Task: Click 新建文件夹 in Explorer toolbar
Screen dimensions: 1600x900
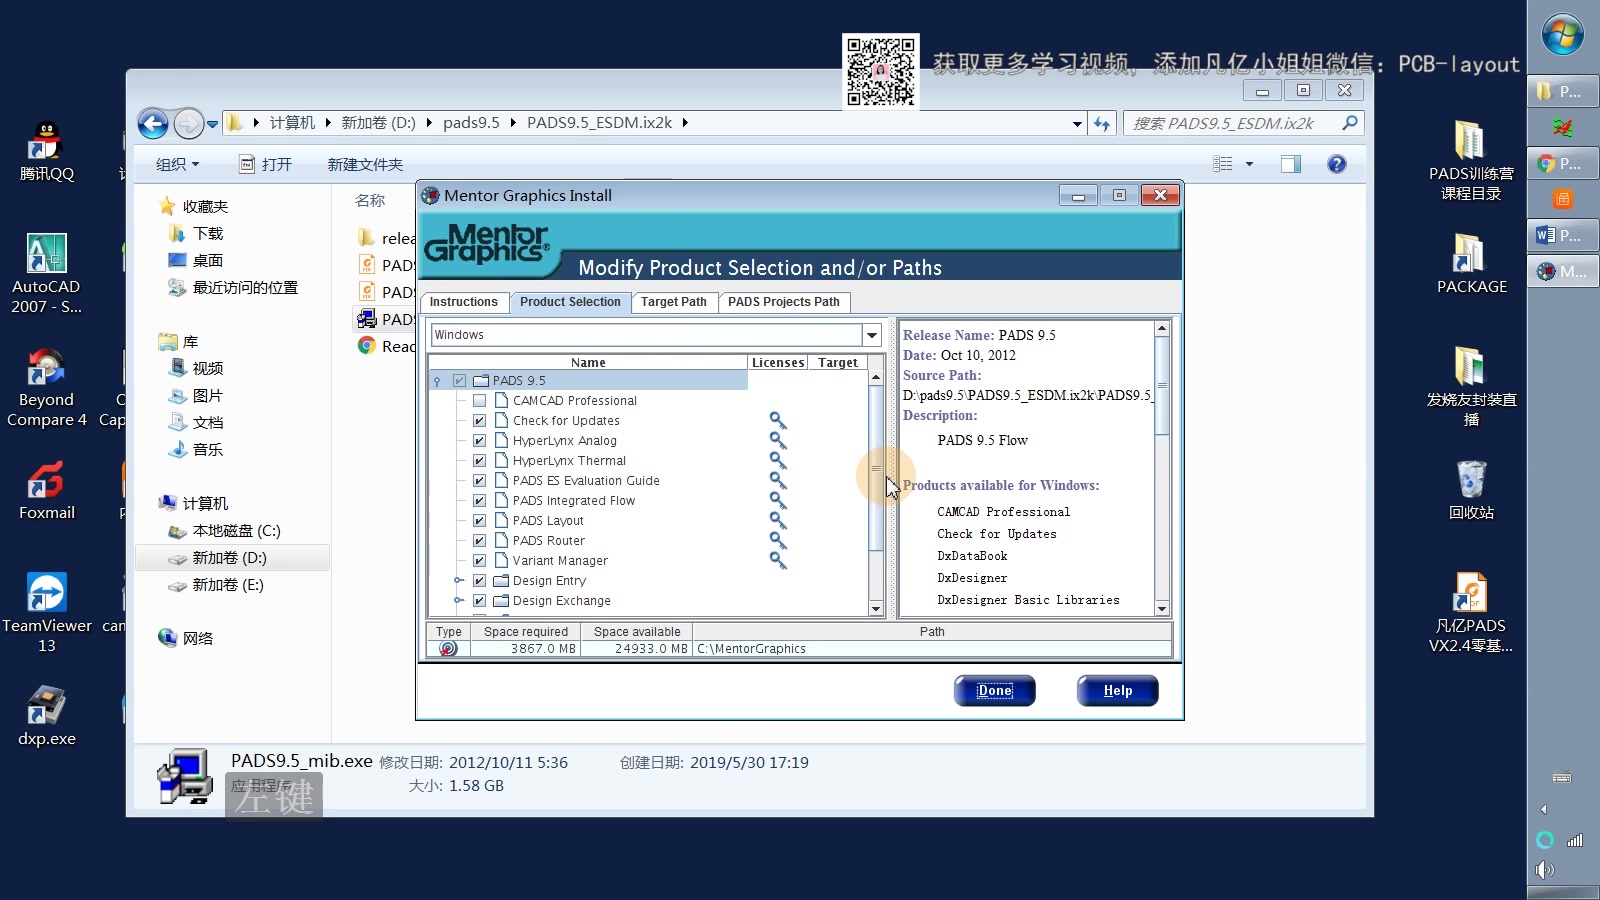Action: click(365, 164)
